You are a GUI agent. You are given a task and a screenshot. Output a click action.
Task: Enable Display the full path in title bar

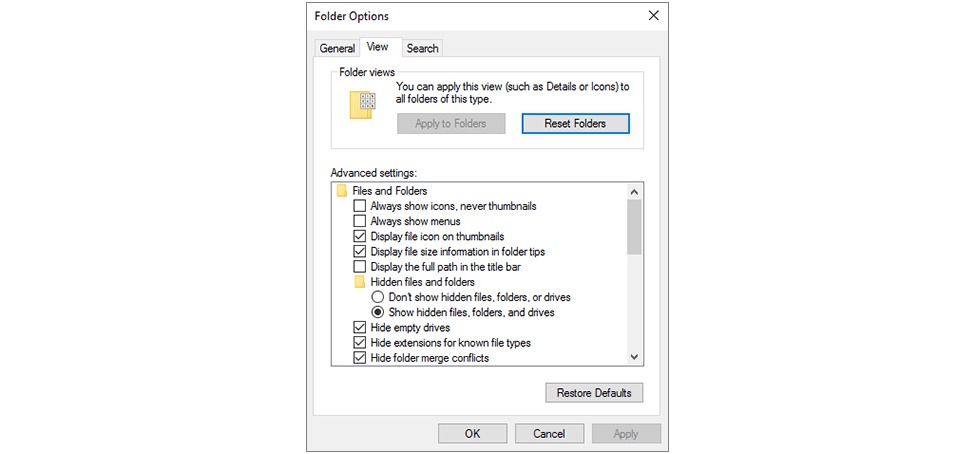(x=359, y=267)
